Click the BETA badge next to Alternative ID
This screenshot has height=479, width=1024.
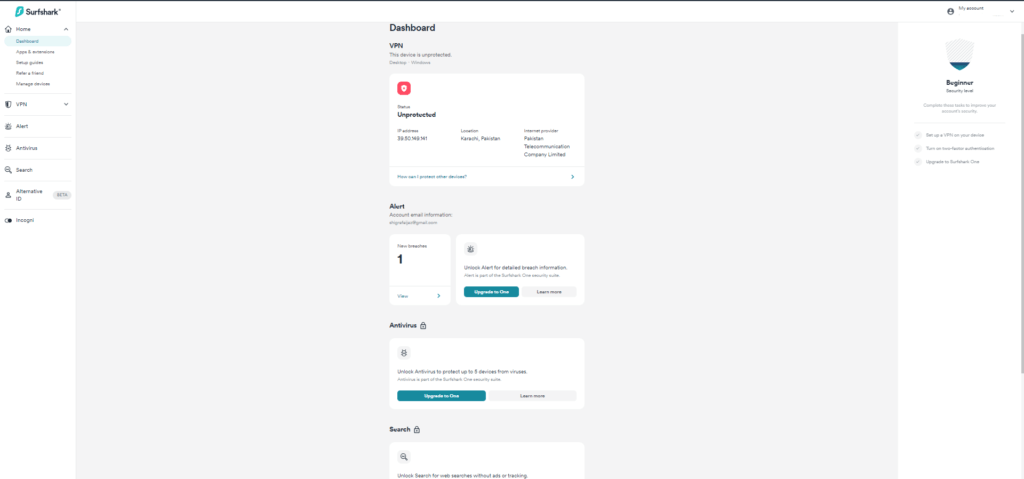tap(62, 195)
